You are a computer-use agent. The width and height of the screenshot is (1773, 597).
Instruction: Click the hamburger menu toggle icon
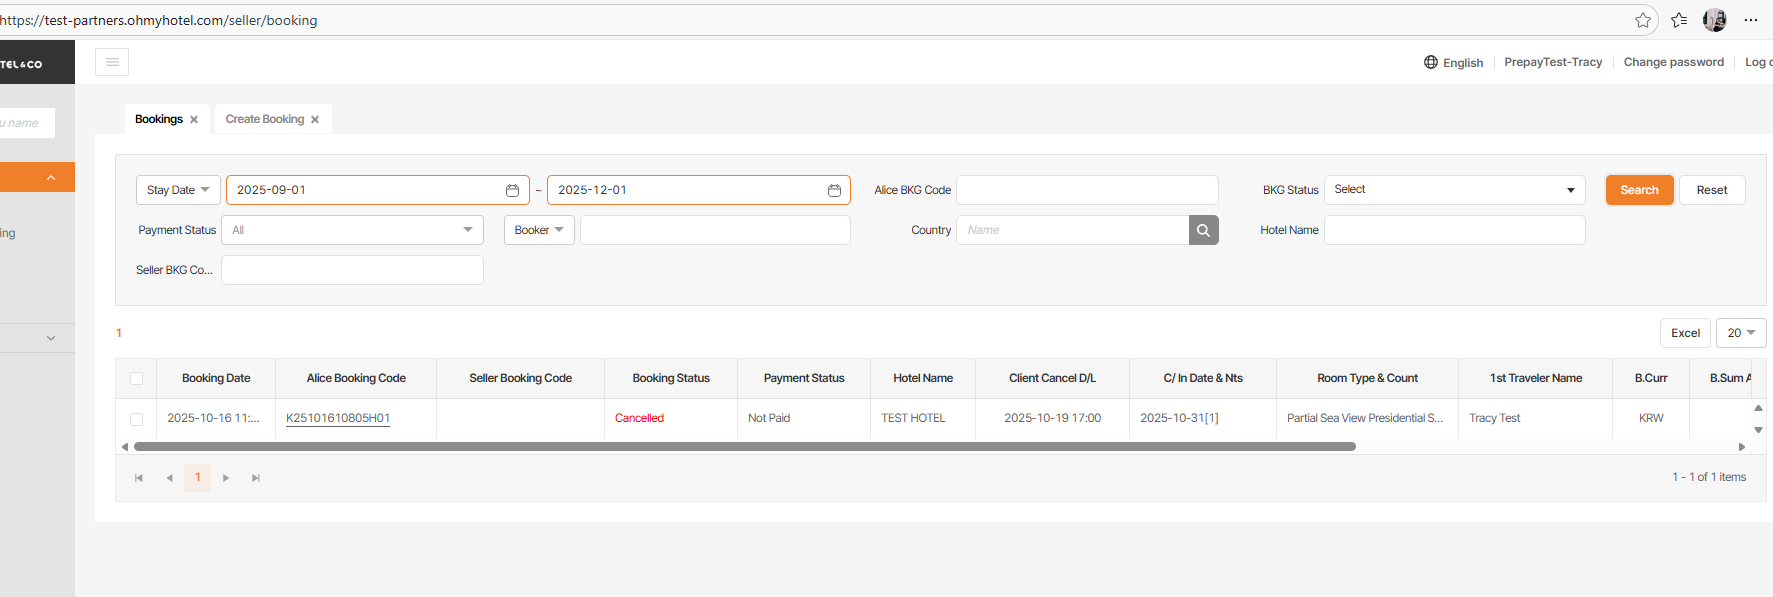[x=112, y=62]
